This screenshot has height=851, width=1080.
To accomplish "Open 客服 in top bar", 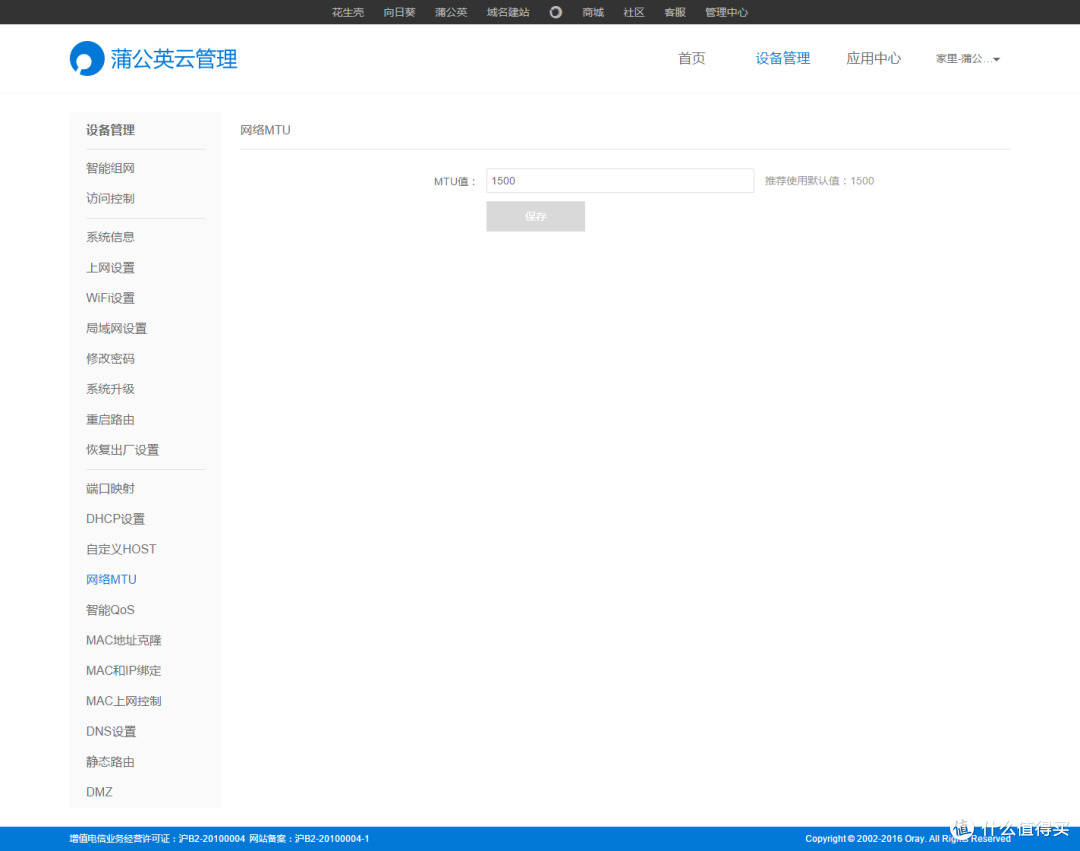I will click(x=675, y=12).
